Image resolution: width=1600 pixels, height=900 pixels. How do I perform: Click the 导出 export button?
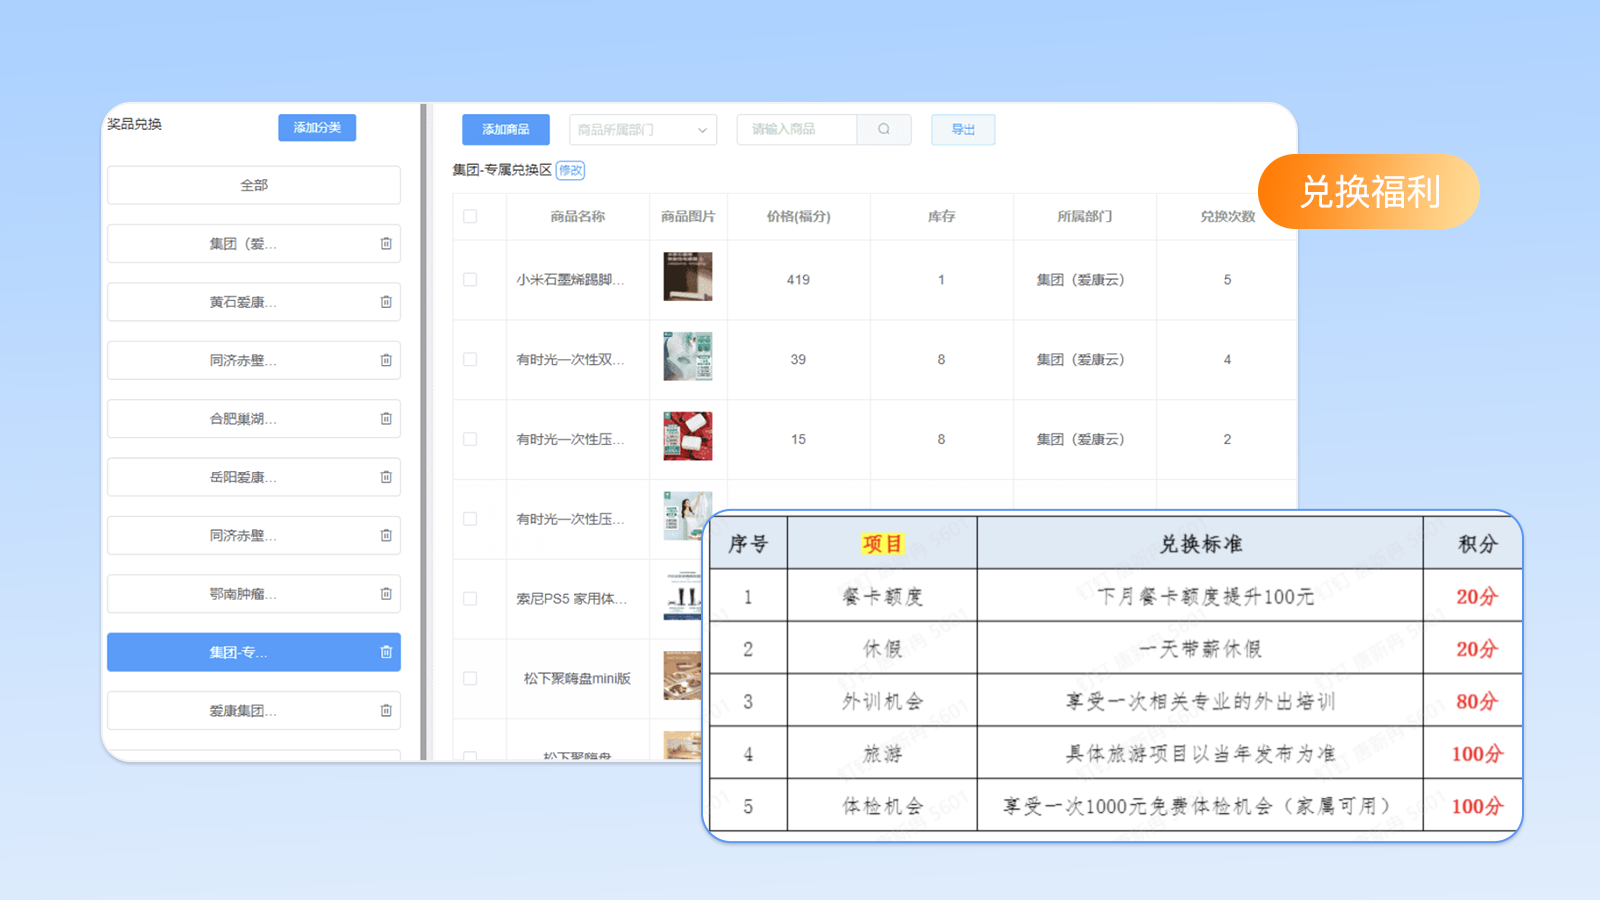(x=963, y=130)
